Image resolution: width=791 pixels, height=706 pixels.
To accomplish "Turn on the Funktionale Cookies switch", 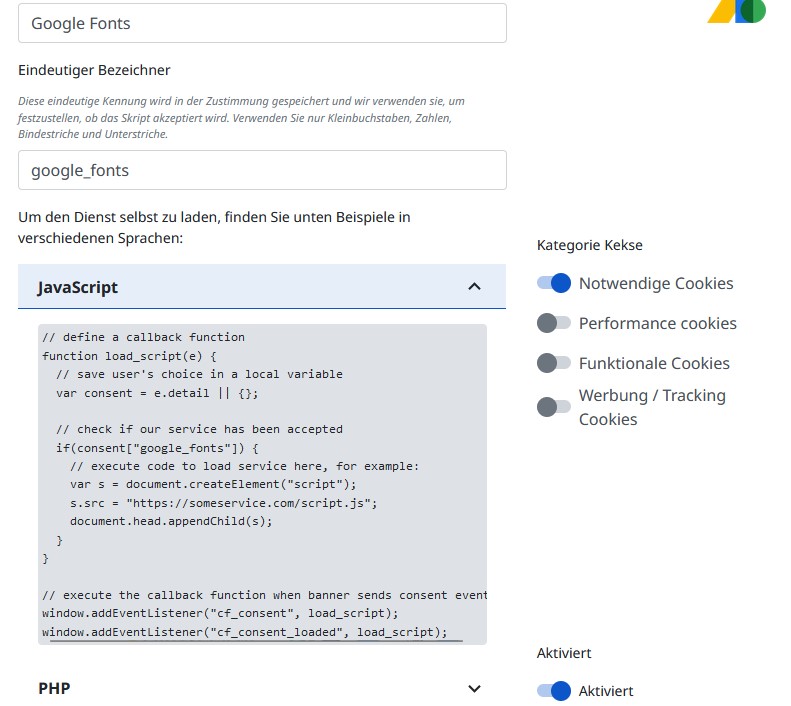I will point(553,363).
